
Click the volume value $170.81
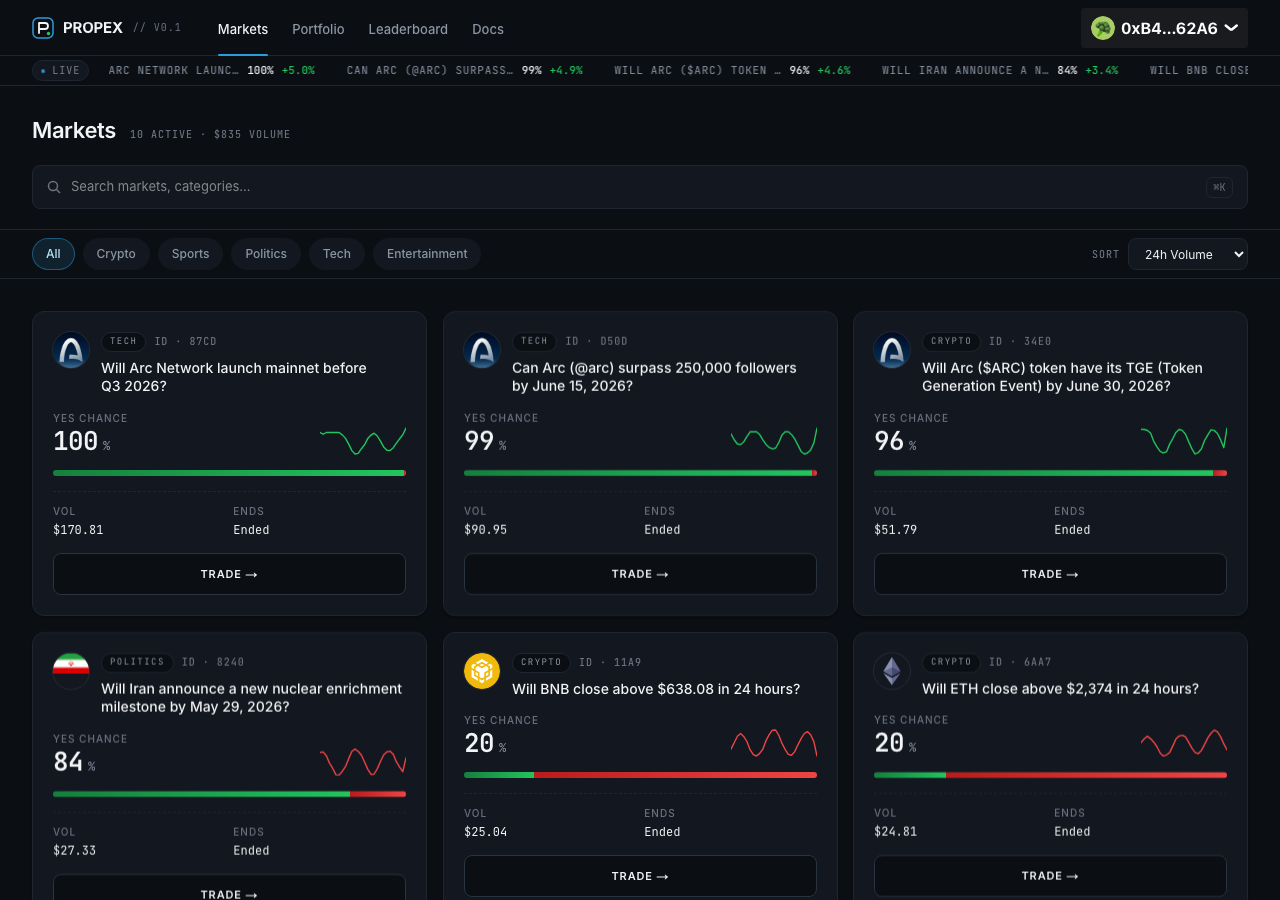(78, 530)
